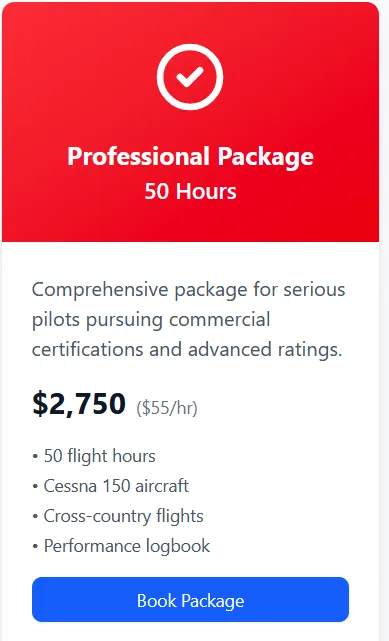Select the Performance logbook feature
The image size is (389, 641).
tap(121, 546)
